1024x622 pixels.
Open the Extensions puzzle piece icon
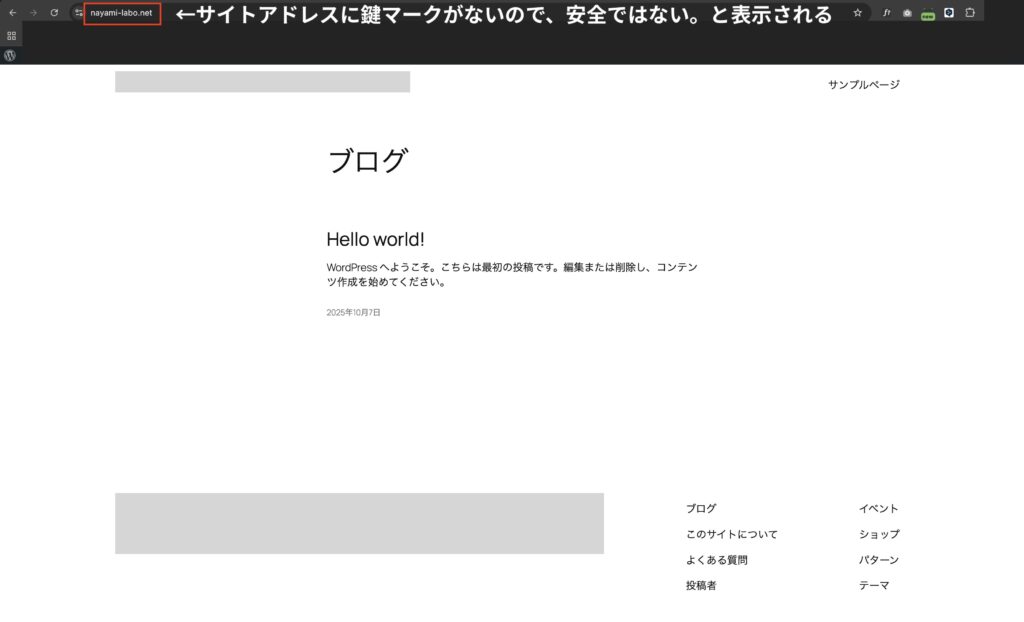pos(969,13)
